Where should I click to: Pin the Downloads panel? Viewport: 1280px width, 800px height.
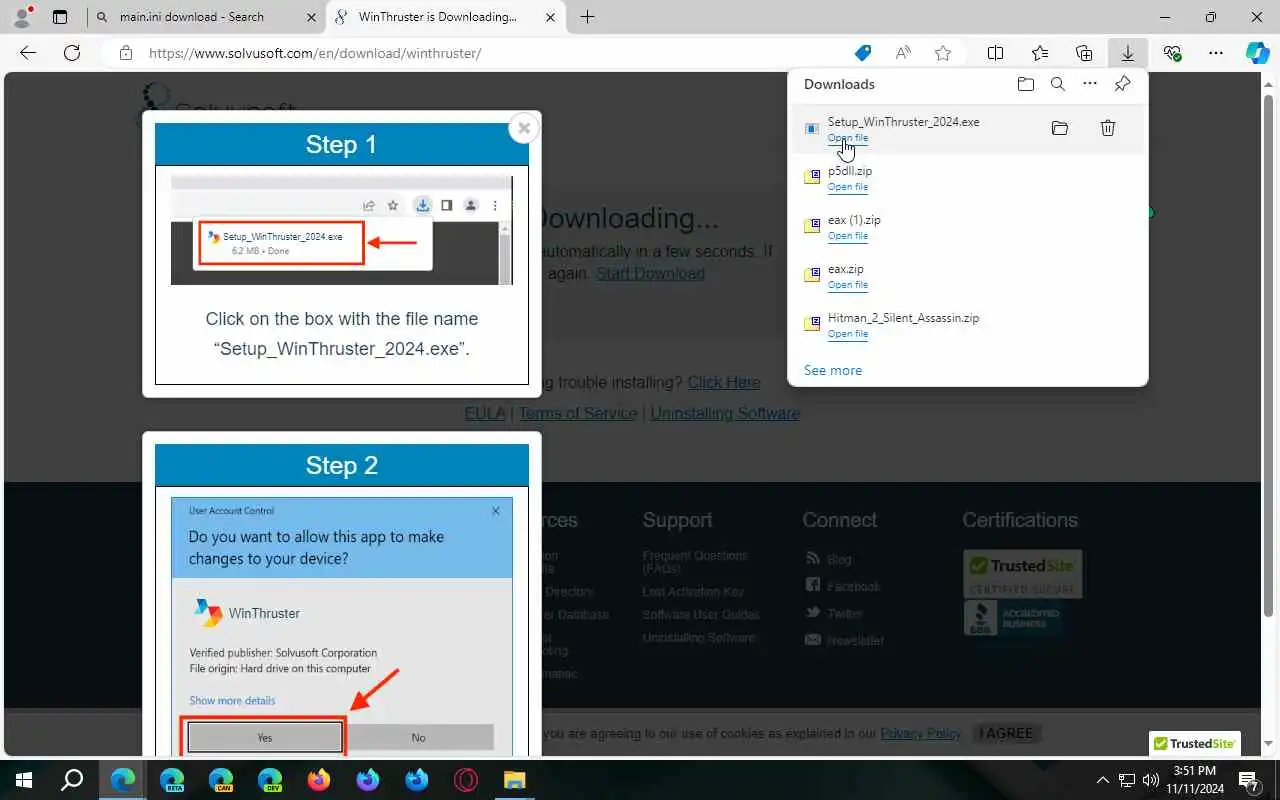point(1123,84)
